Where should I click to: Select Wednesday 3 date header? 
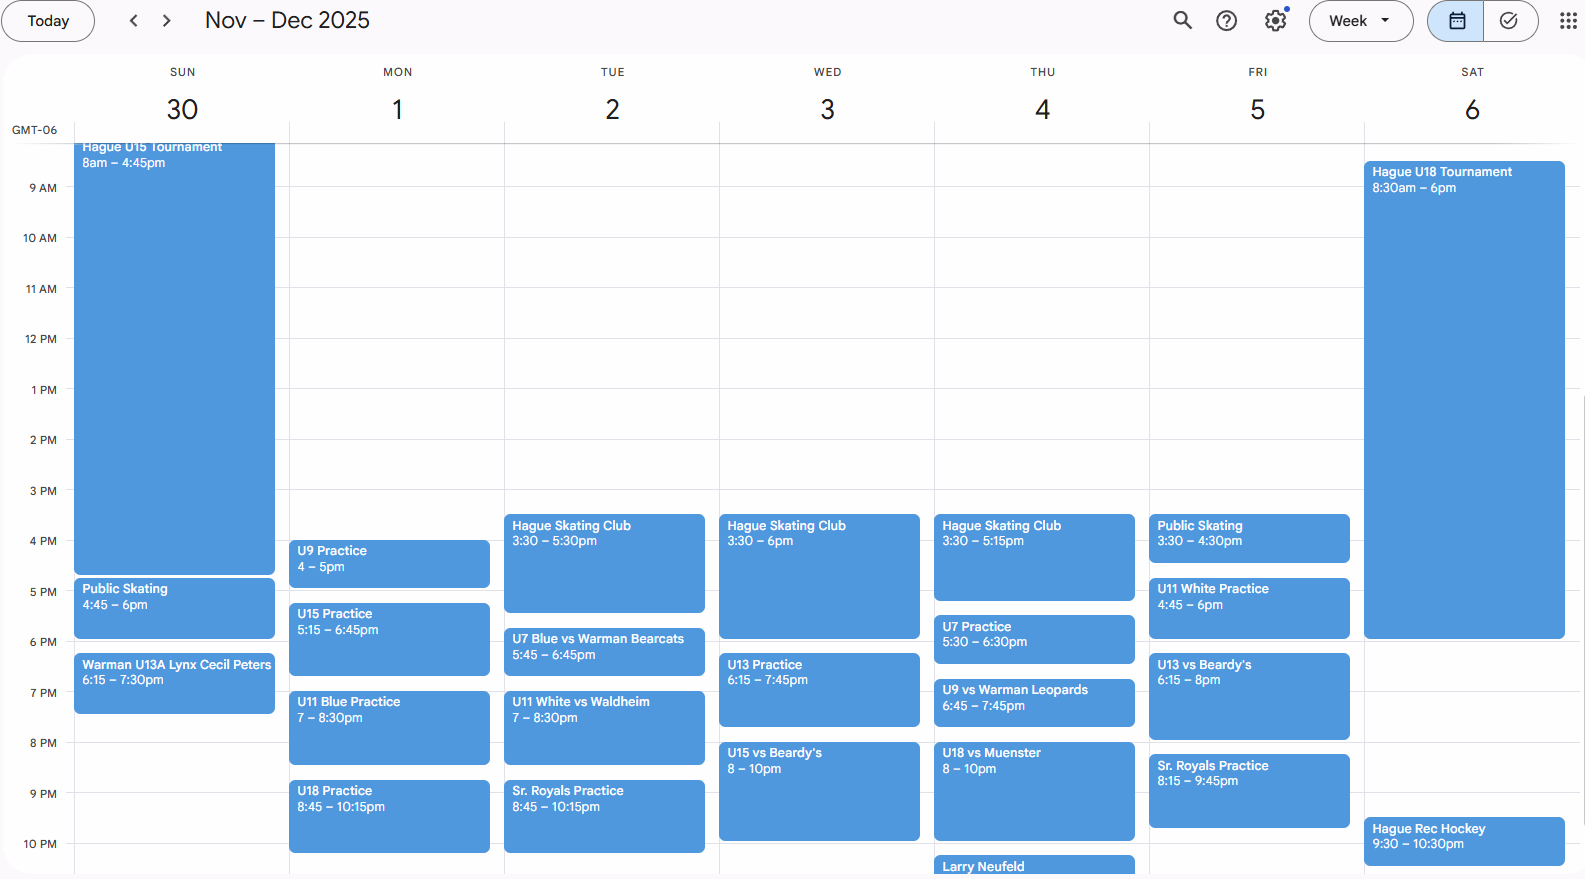[827, 109]
